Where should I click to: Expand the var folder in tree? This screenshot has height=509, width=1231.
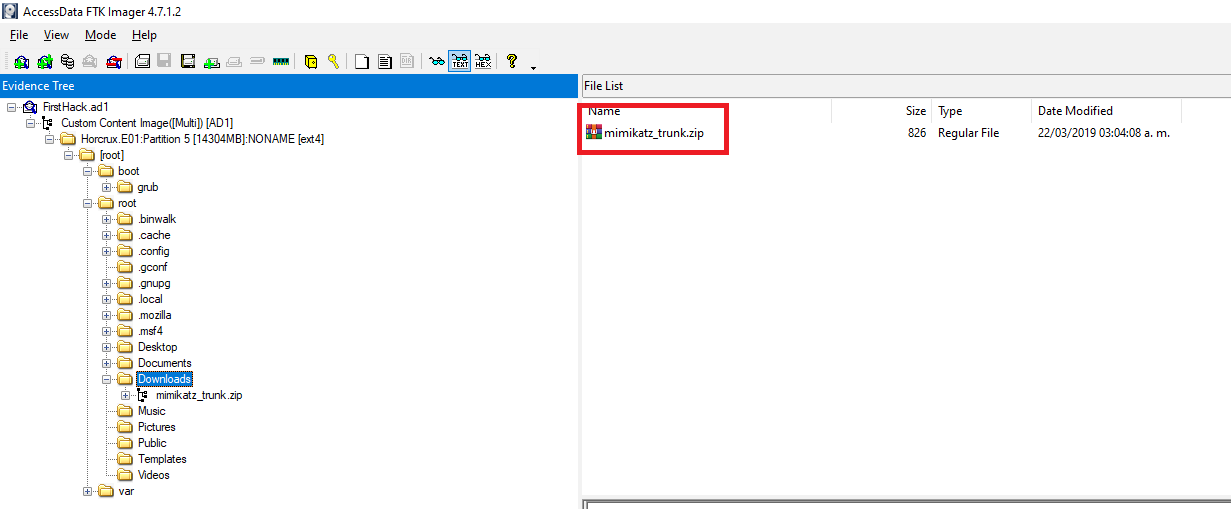pos(88,491)
